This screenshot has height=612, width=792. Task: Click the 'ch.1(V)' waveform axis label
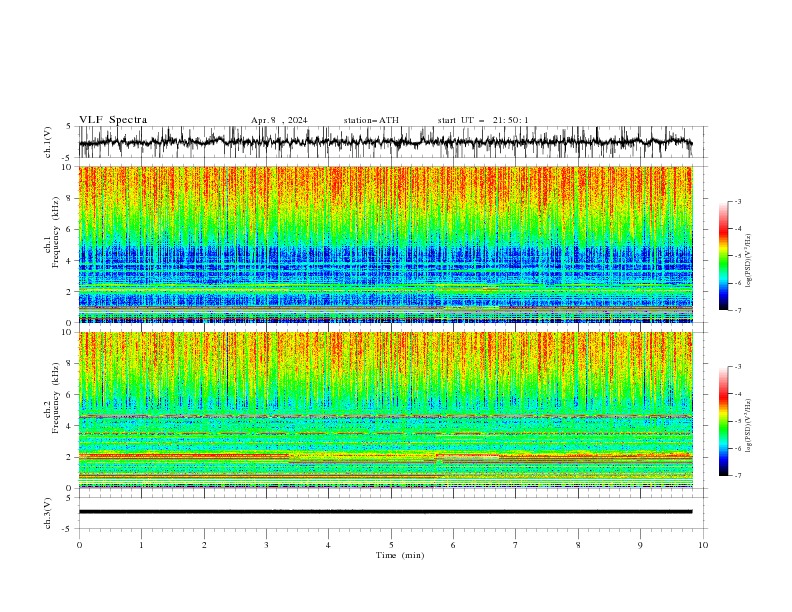coord(48,142)
